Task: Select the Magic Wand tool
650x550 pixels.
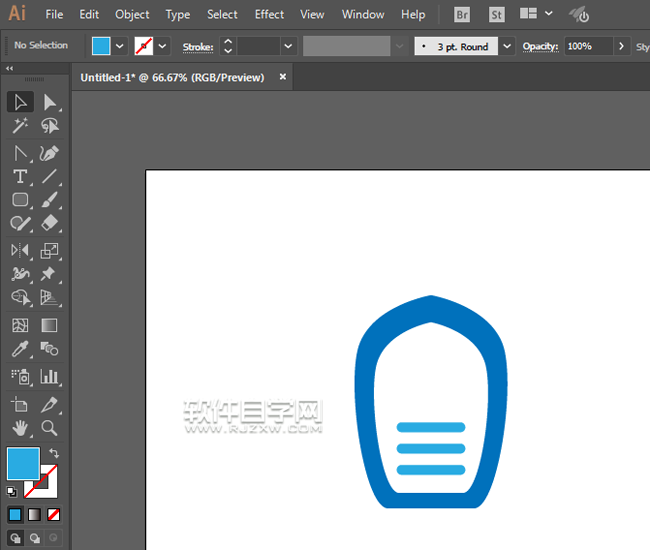Action: click(x=20, y=126)
